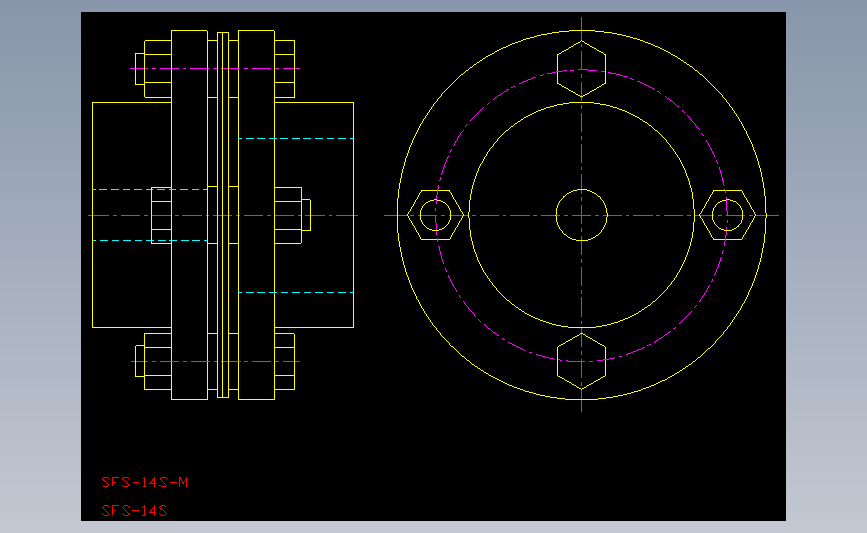Click the small center bore circle in front view

tap(582, 215)
